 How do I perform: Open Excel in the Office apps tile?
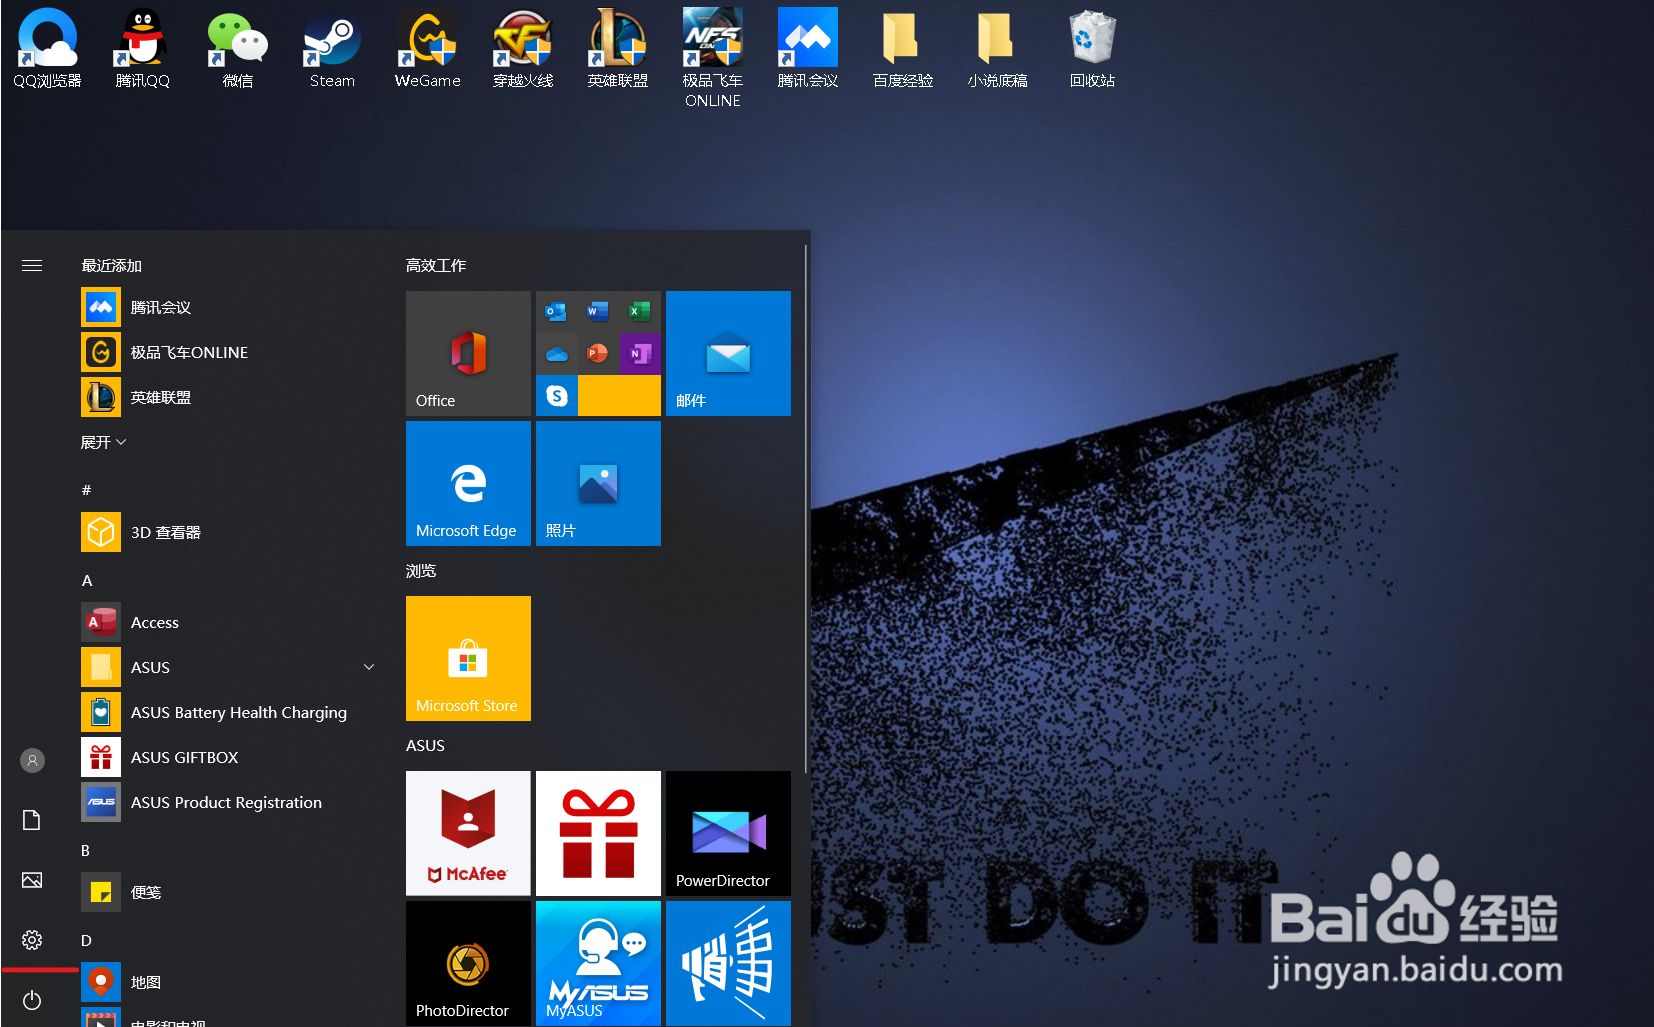[x=639, y=311]
